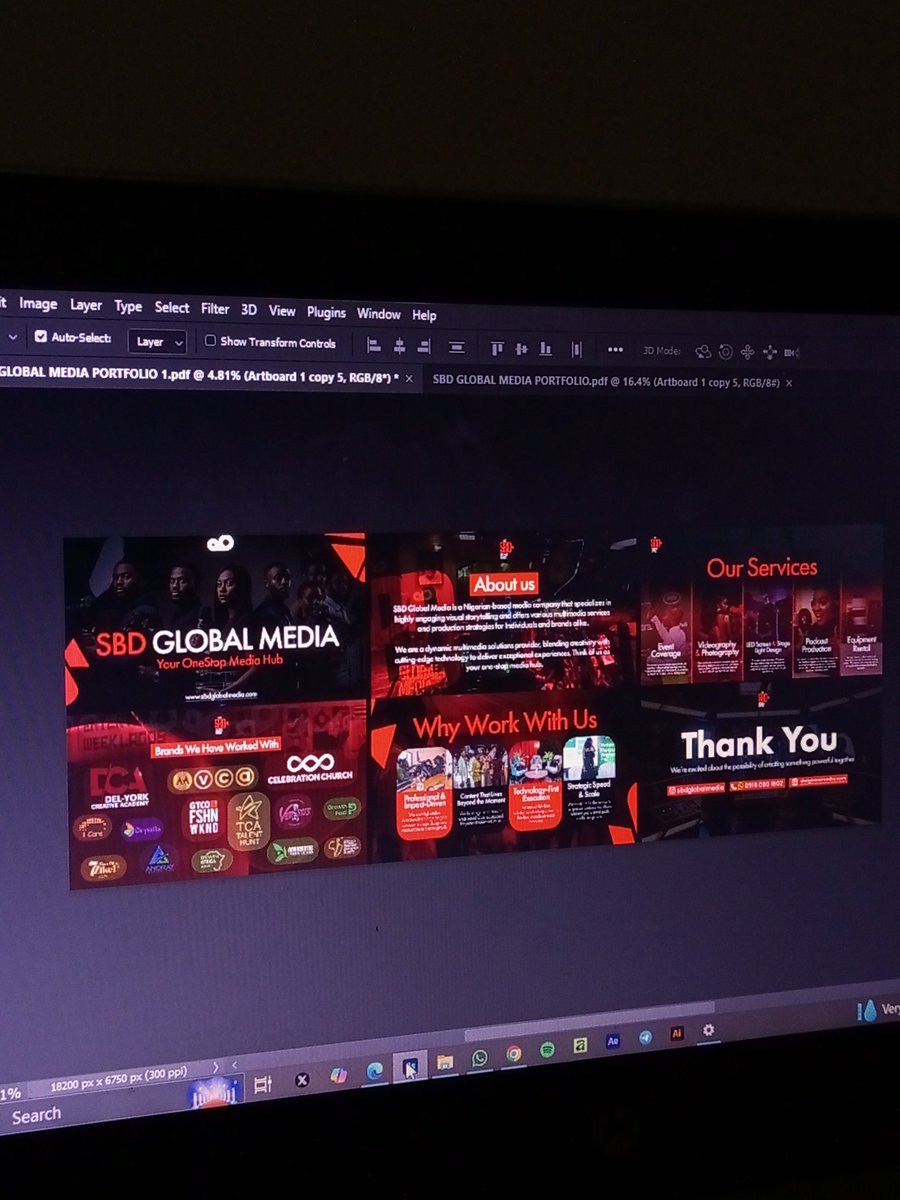Open the View menu
Image resolution: width=900 pixels, height=1200 pixels.
tap(282, 311)
